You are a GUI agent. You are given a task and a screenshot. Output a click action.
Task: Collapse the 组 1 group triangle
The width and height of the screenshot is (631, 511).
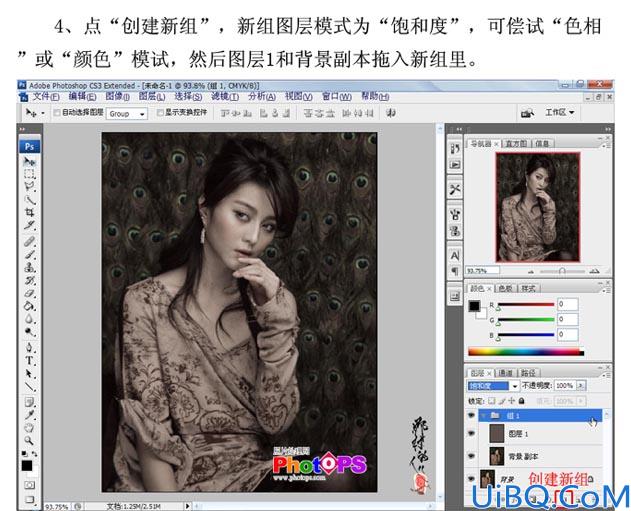(x=484, y=416)
